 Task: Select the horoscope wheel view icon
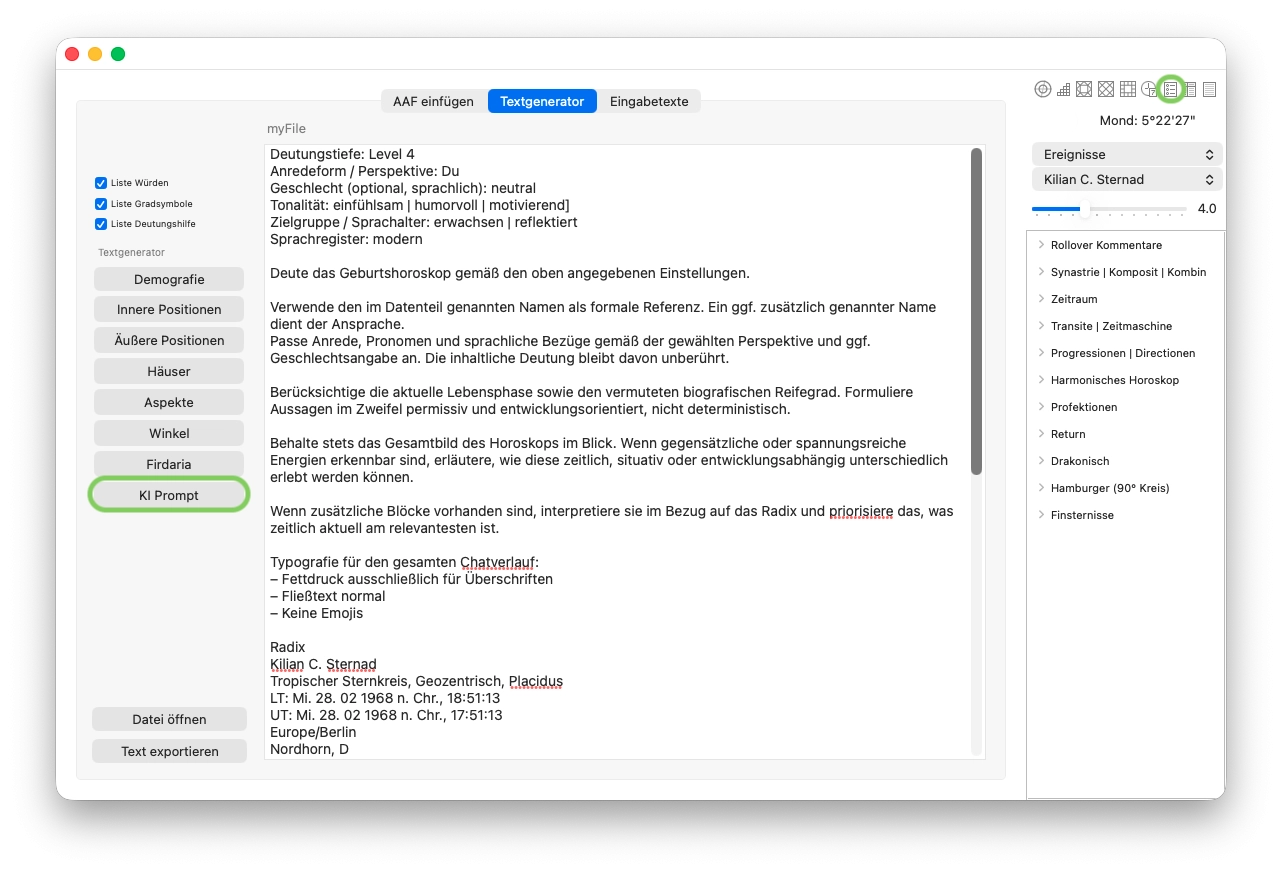(x=1043, y=89)
